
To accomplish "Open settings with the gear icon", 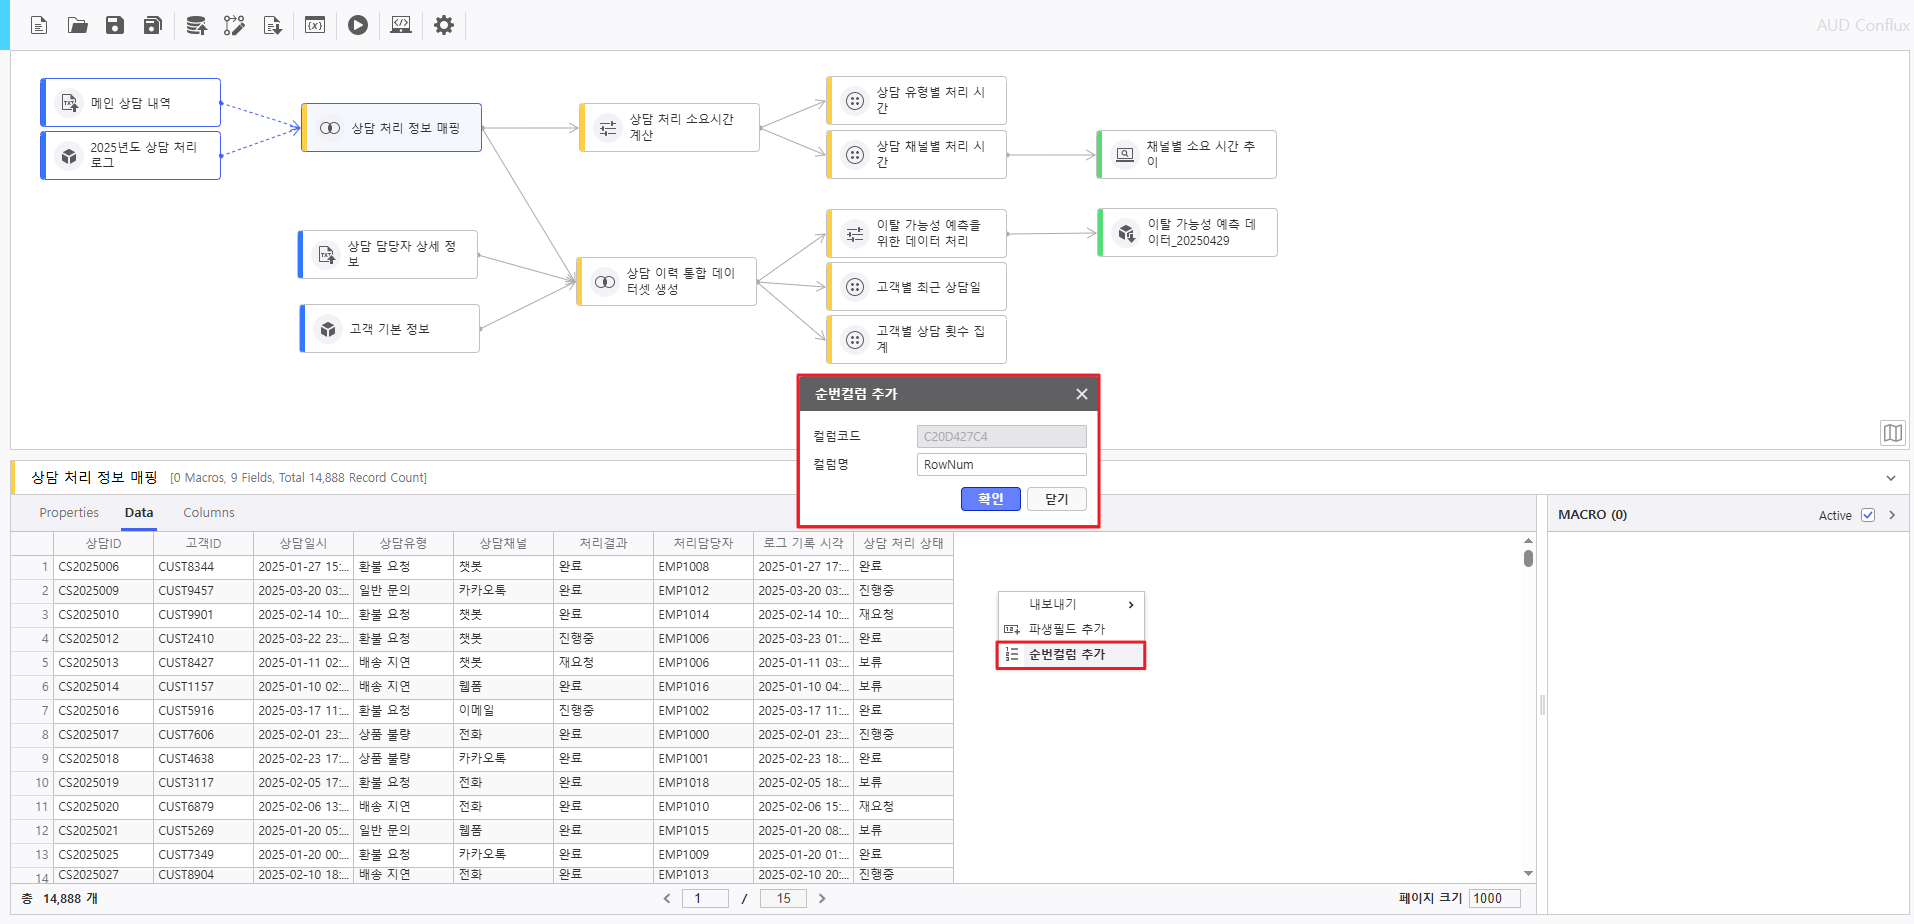I will pos(444,25).
